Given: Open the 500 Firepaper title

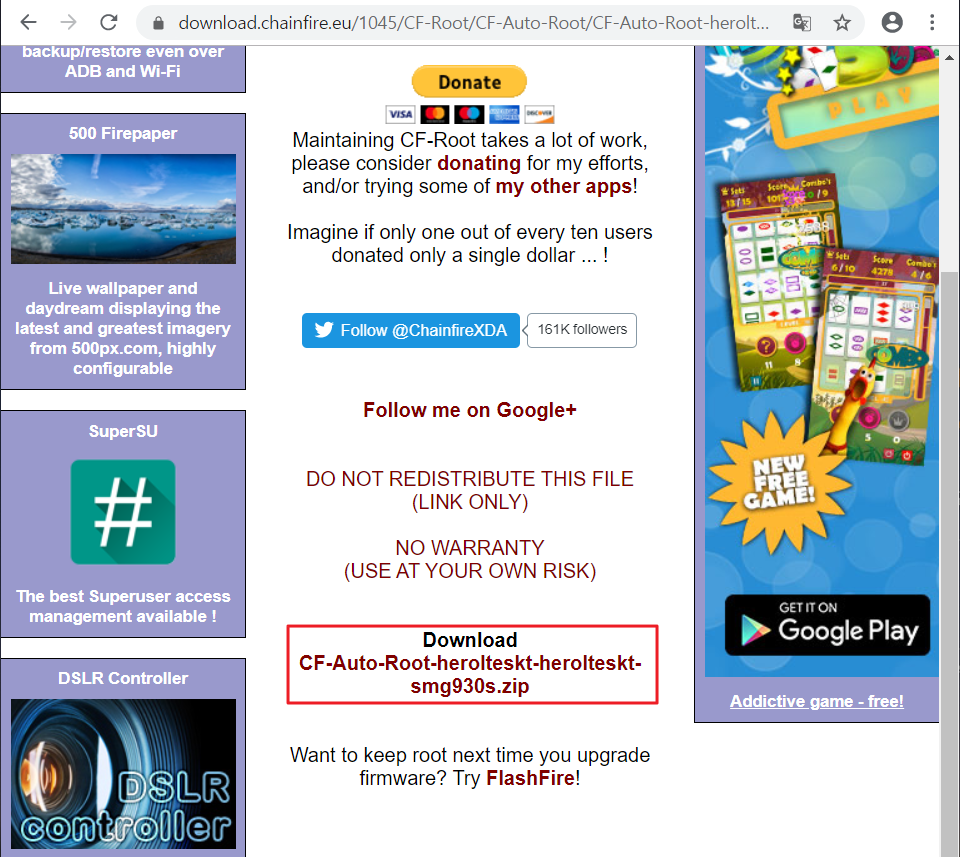Looking at the screenshot, I should (123, 133).
